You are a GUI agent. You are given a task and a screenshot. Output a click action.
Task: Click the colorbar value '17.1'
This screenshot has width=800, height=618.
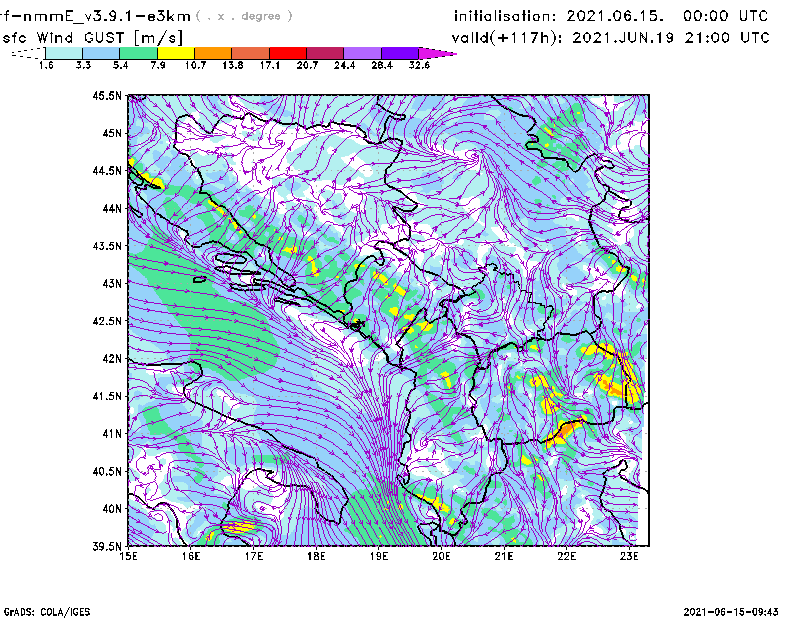click(270, 65)
